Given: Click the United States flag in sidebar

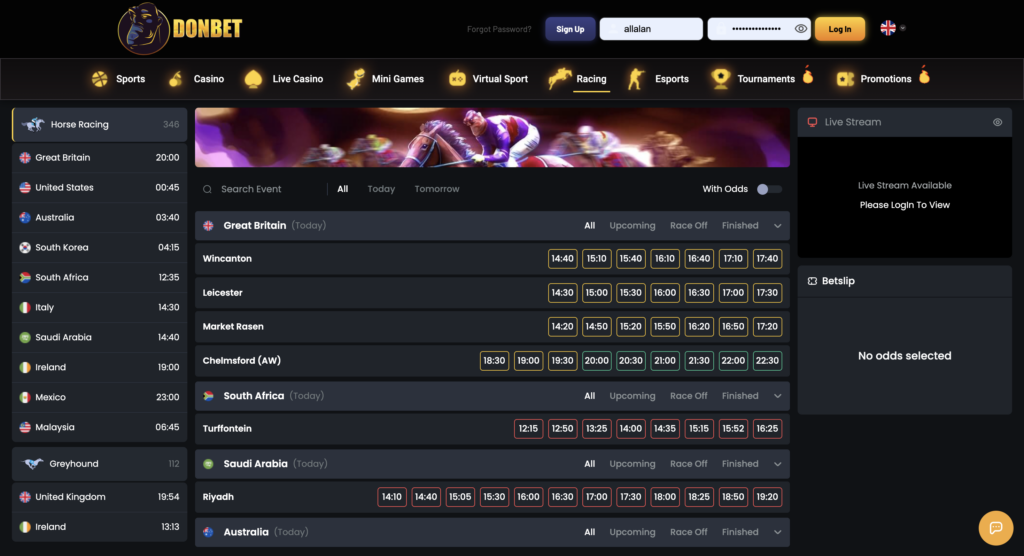Looking at the screenshot, I should coord(25,188).
